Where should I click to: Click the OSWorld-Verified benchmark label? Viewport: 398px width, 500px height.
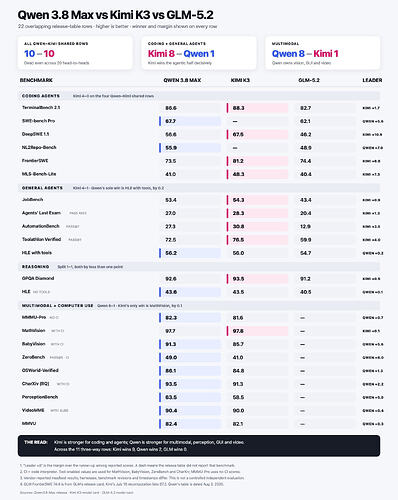pos(40,370)
